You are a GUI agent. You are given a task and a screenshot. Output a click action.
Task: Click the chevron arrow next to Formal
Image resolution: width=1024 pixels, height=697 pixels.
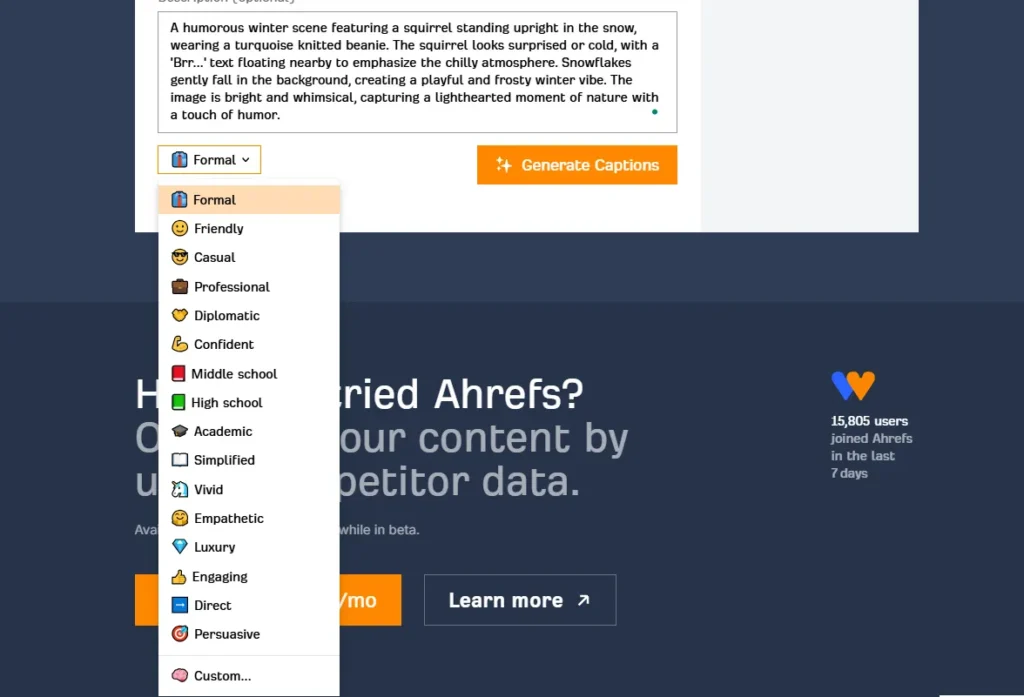pos(246,159)
